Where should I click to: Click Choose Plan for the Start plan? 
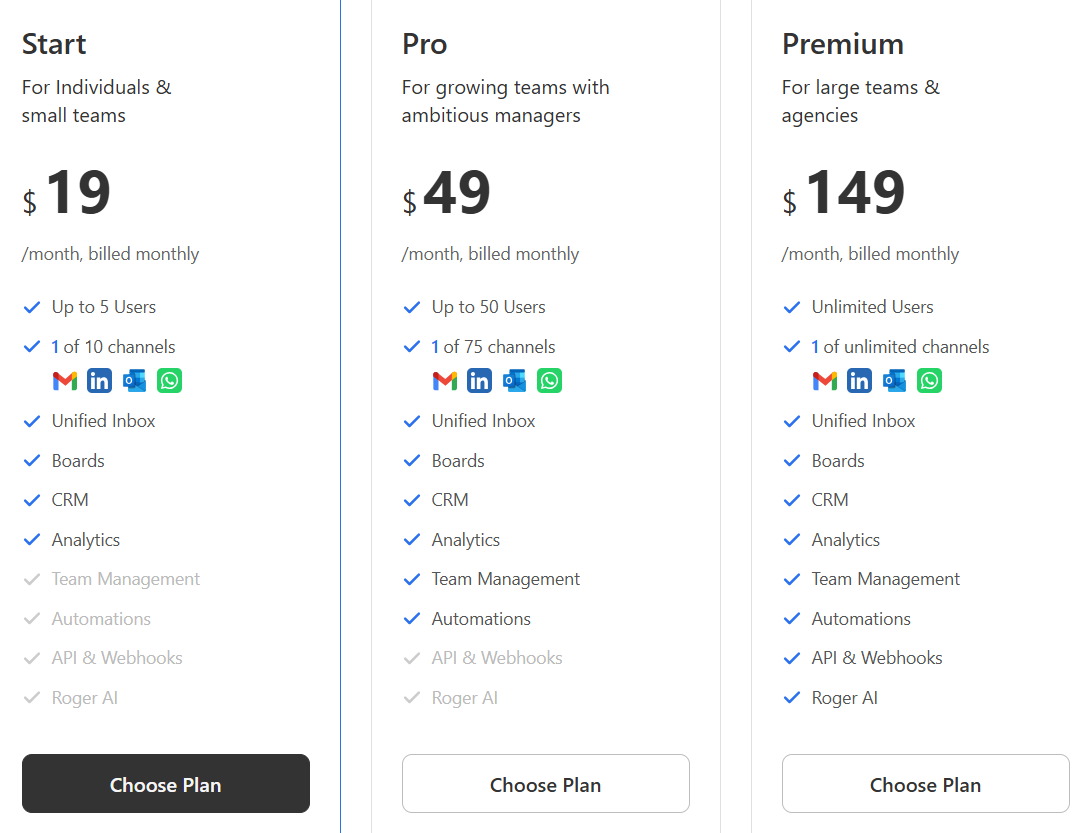(x=165, y=784)
